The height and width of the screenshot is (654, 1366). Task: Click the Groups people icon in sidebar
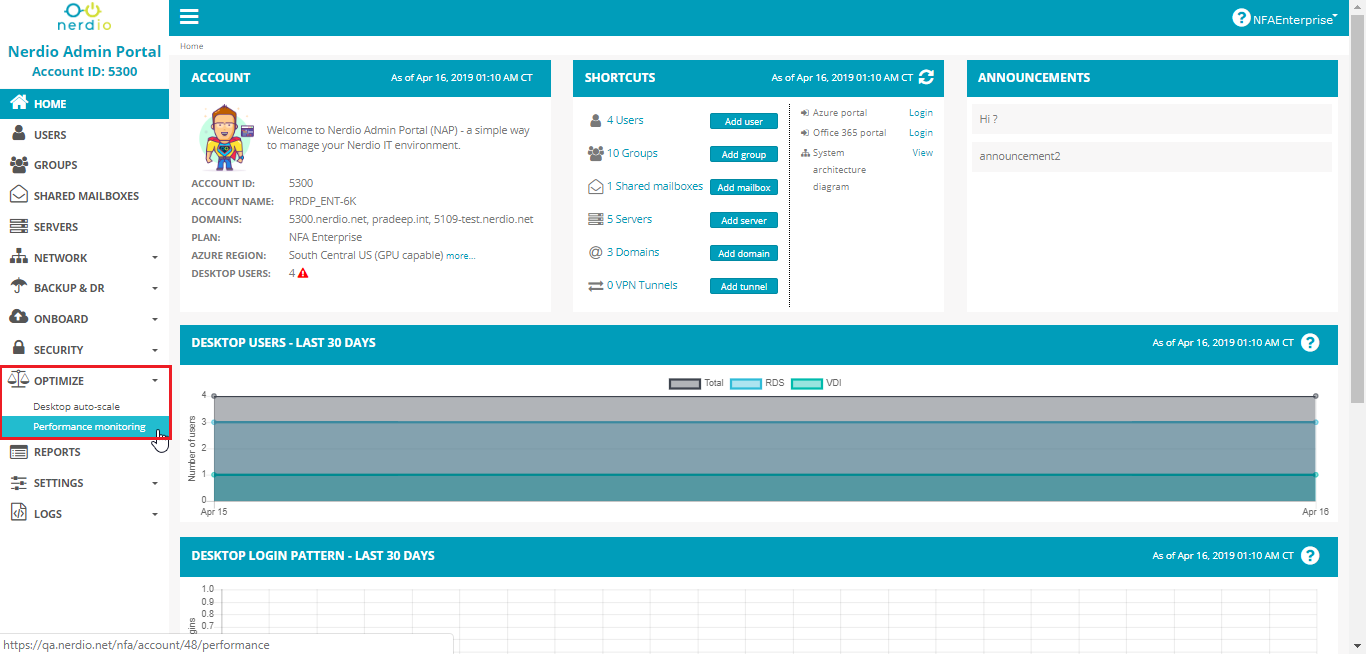point(18,165)
